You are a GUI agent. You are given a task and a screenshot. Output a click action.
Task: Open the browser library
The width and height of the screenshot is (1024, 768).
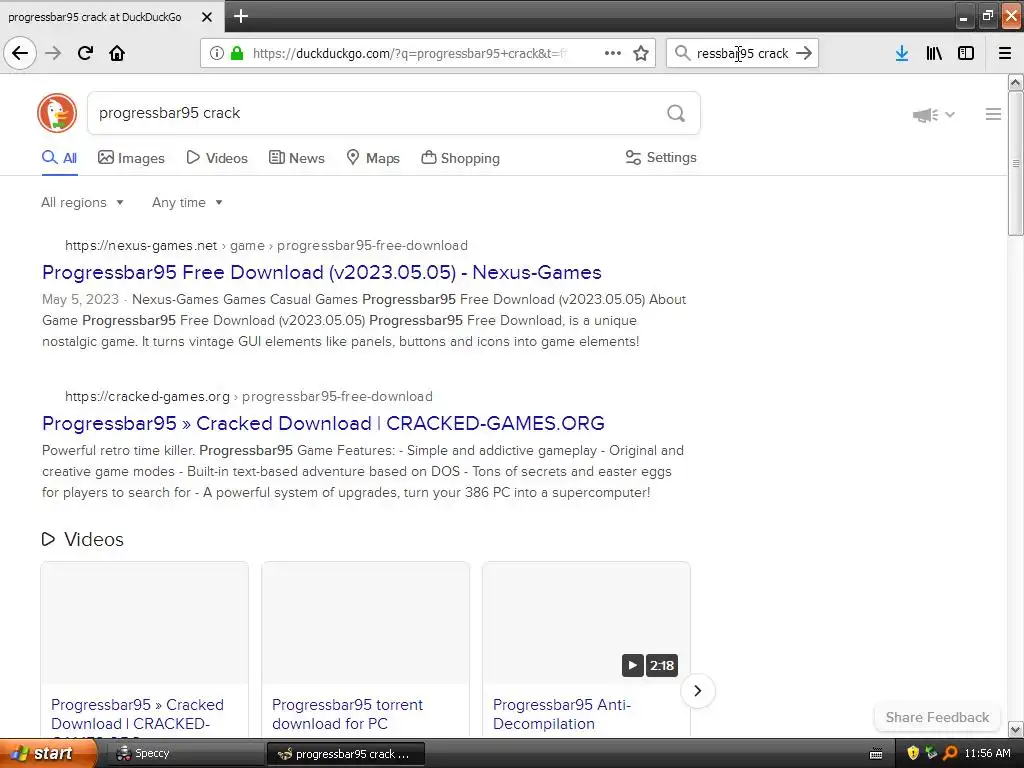coord(934,53)
